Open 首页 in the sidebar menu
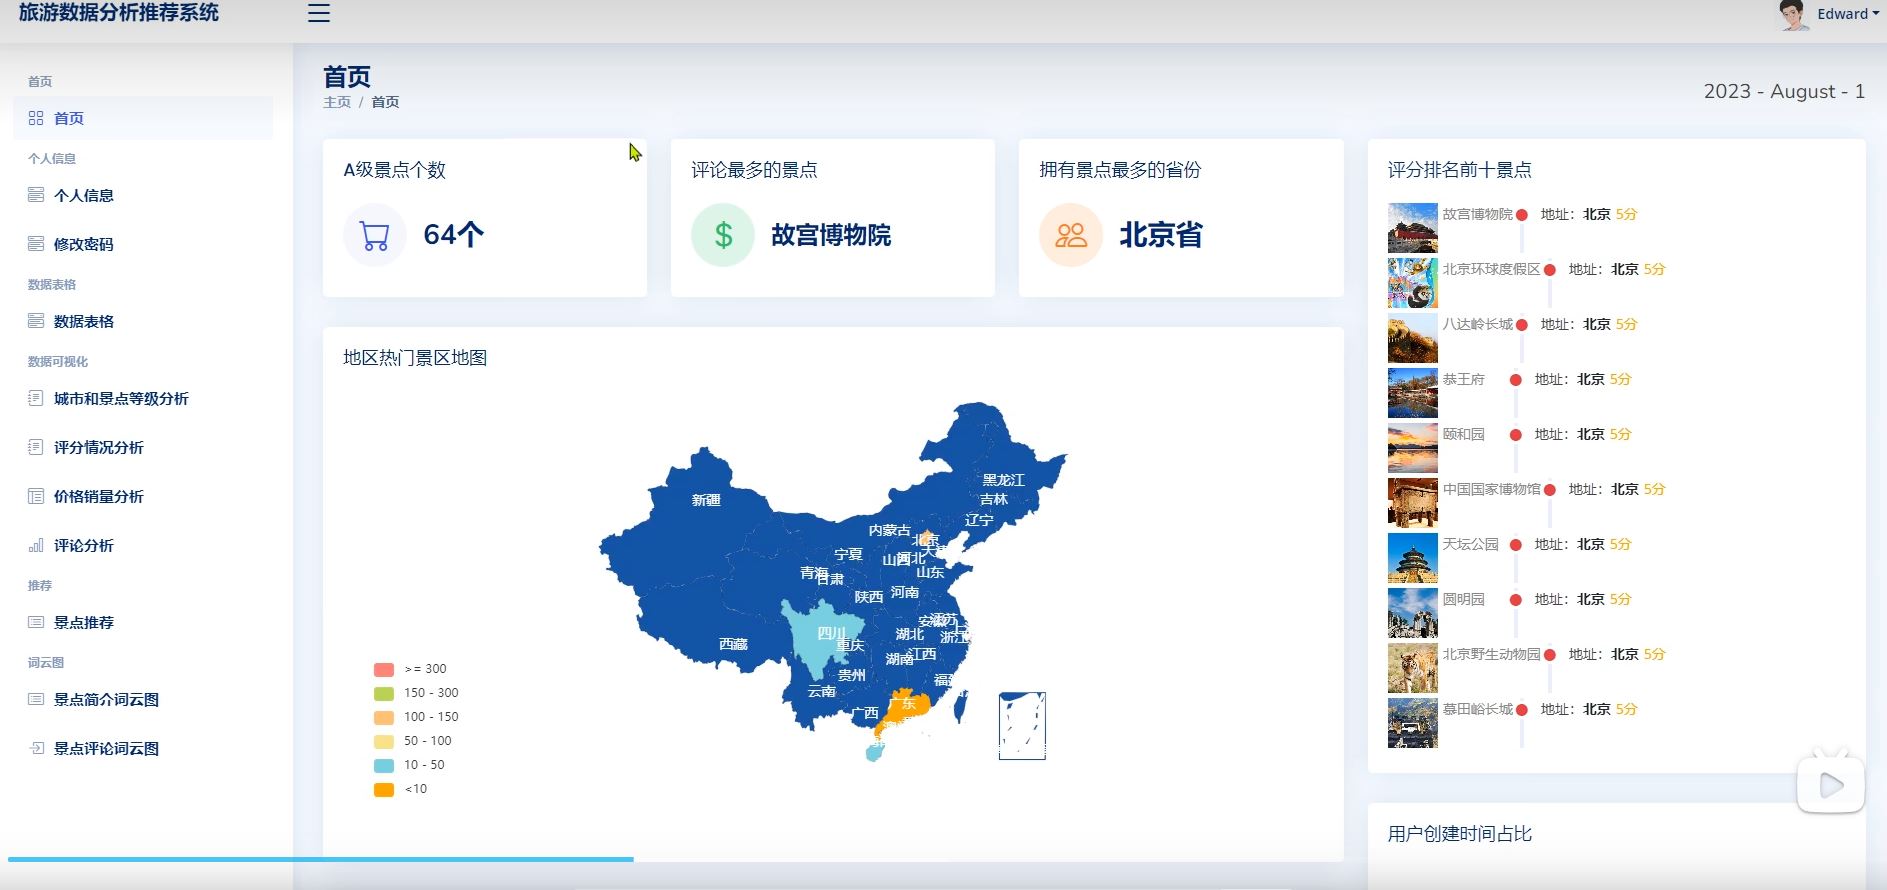1887x890 pixels. pyautogui.click(x=143, y=118)
